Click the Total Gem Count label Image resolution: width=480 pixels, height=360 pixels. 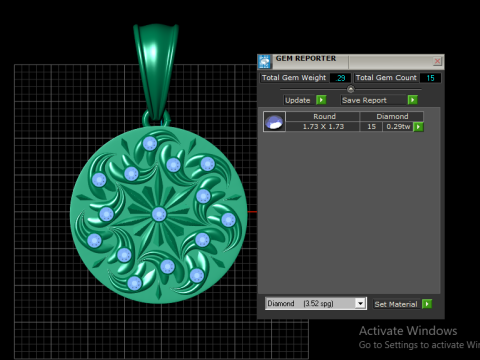tap(386, 78)
